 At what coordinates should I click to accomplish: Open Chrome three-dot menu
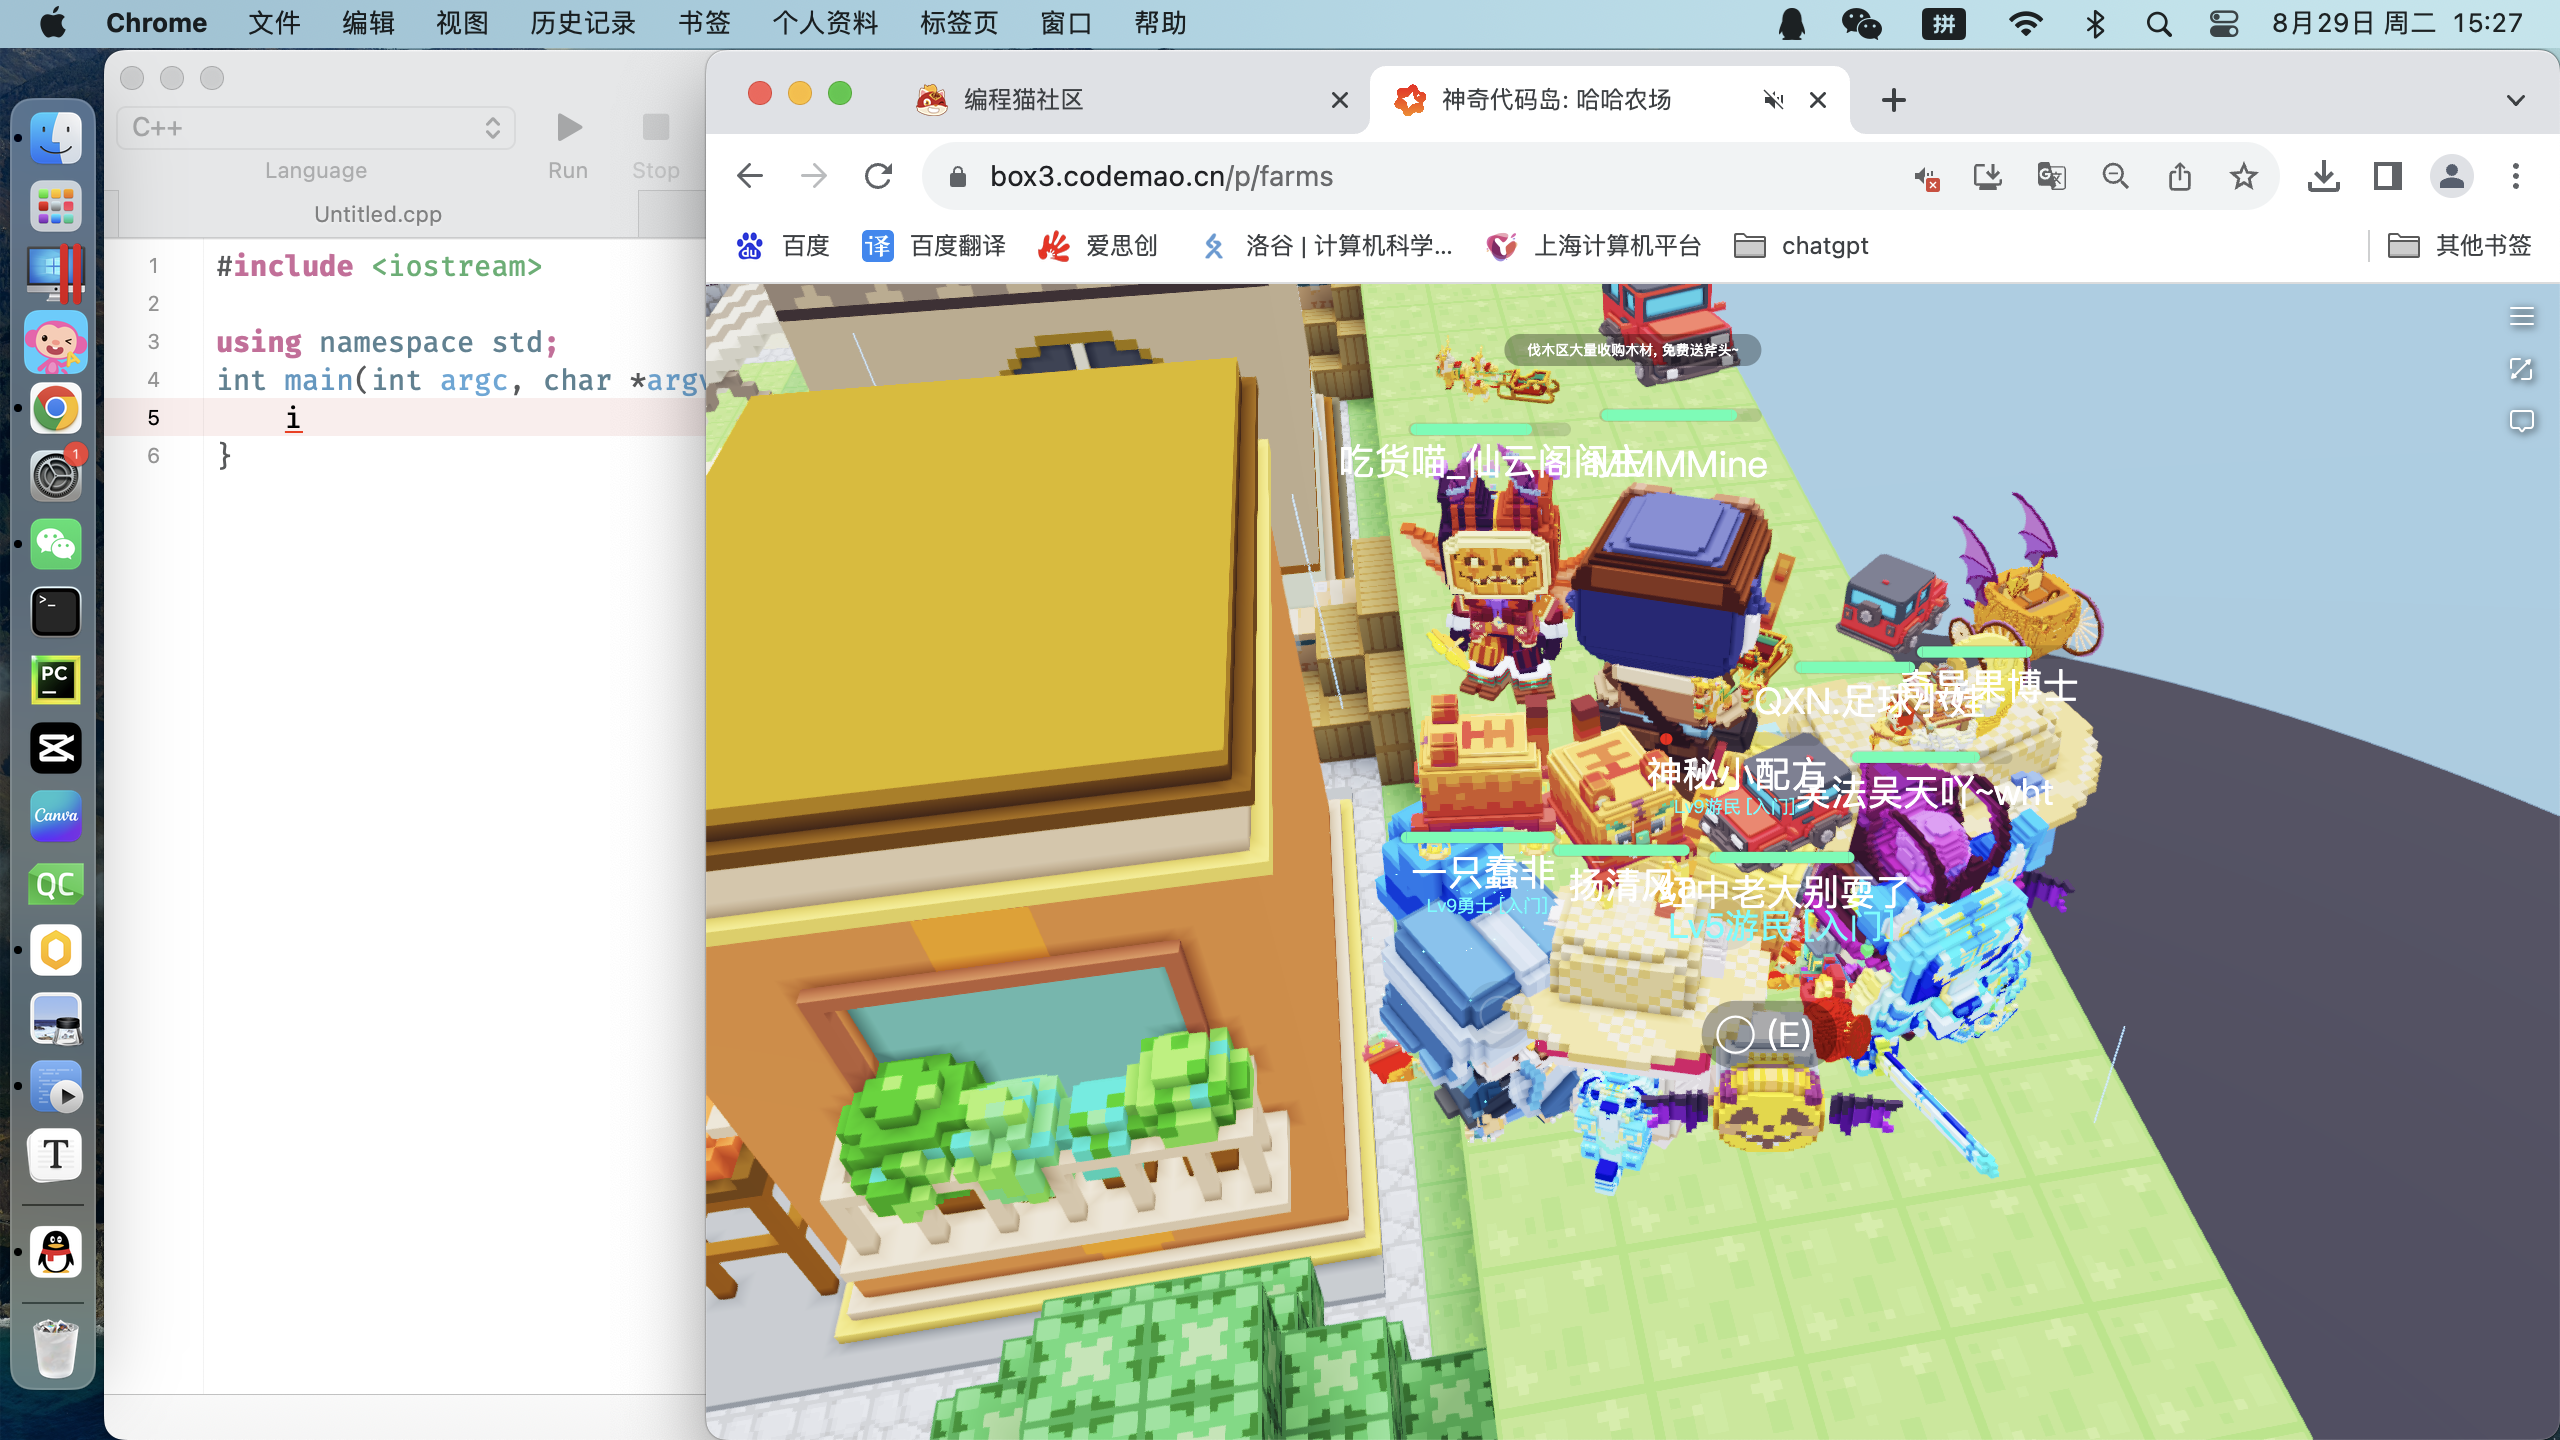(2516, 177)
